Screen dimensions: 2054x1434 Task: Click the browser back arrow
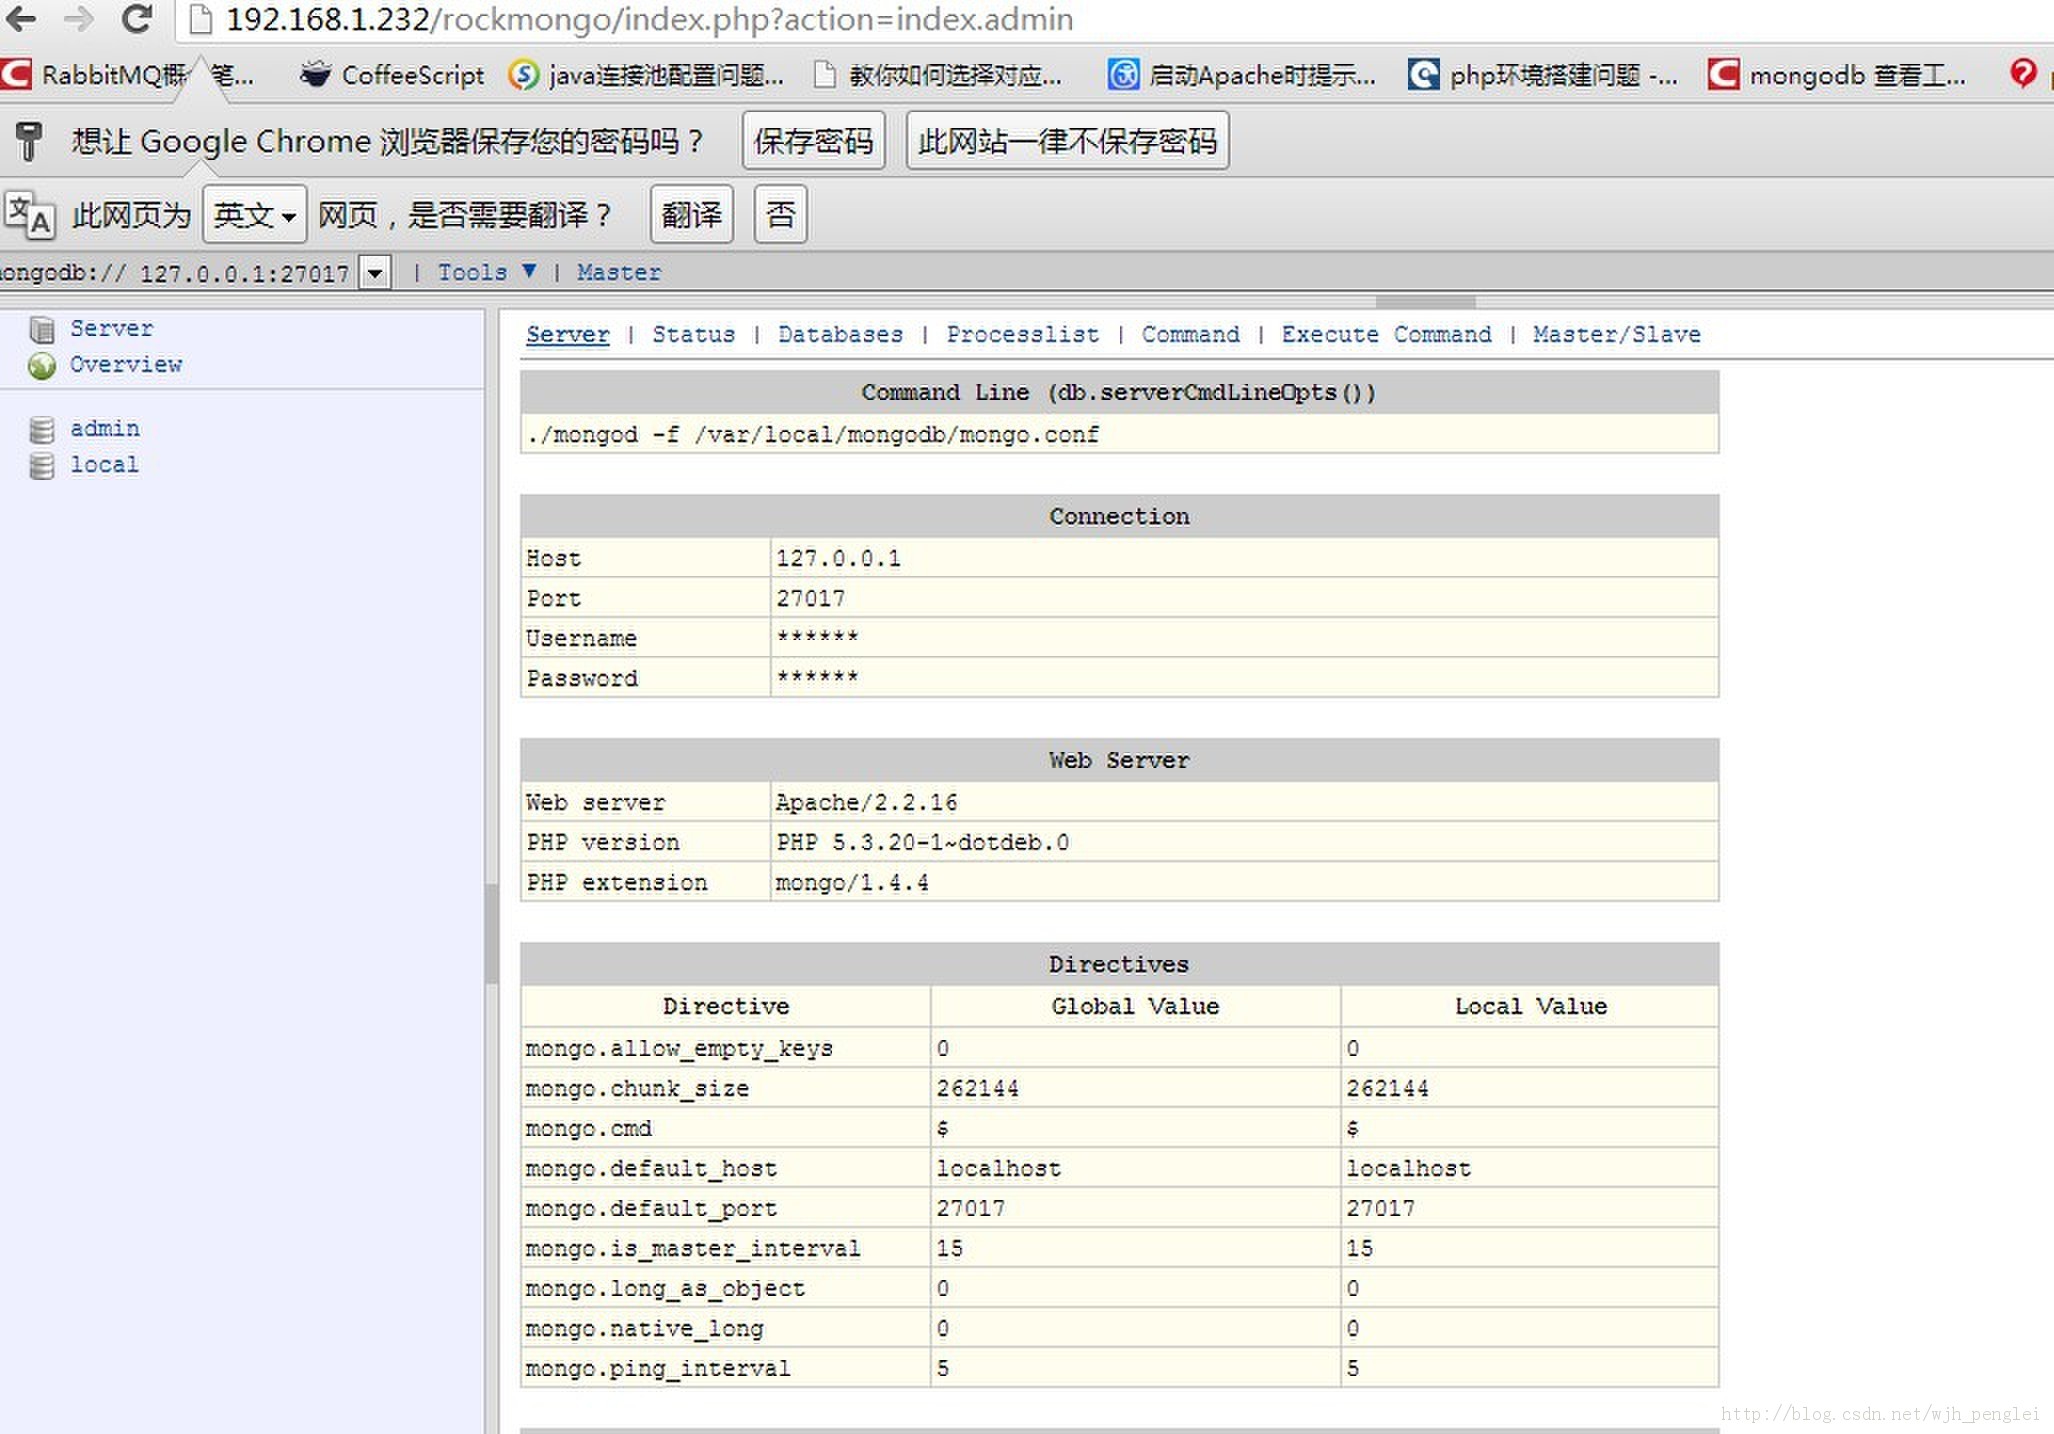[21, 18]
